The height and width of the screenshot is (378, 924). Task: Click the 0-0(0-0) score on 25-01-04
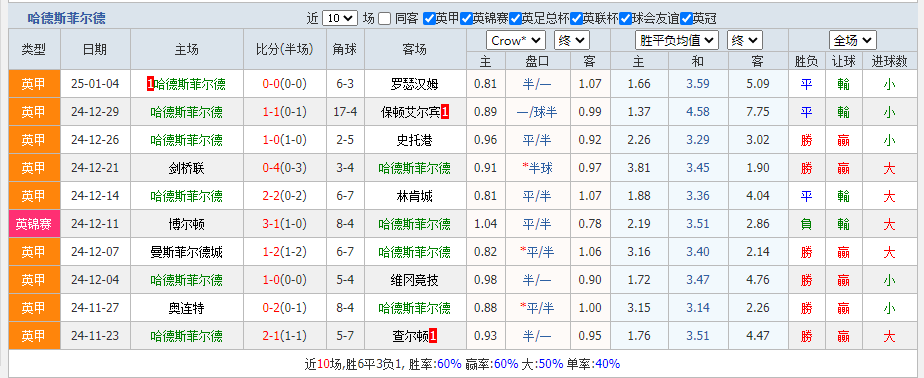click(x=285, y=84)
